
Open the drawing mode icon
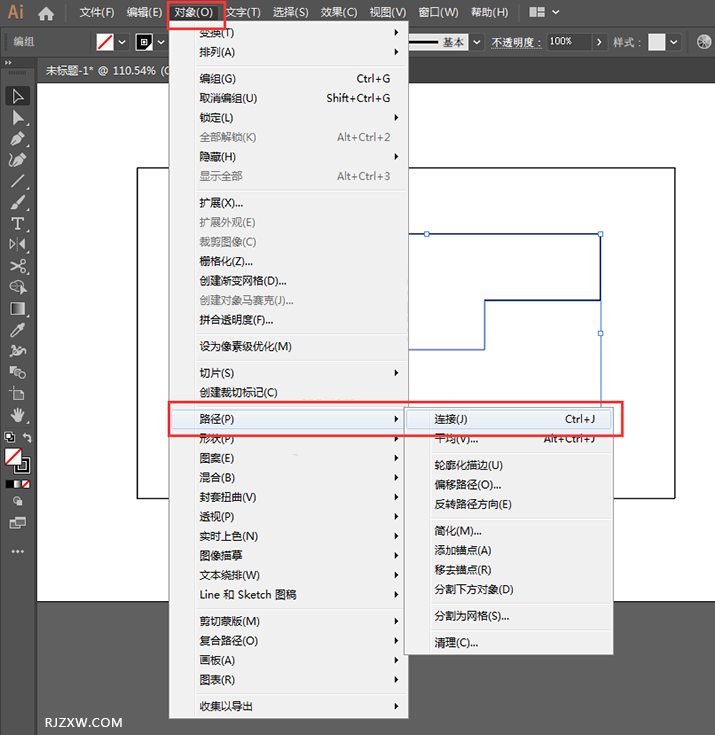[18, 501]
